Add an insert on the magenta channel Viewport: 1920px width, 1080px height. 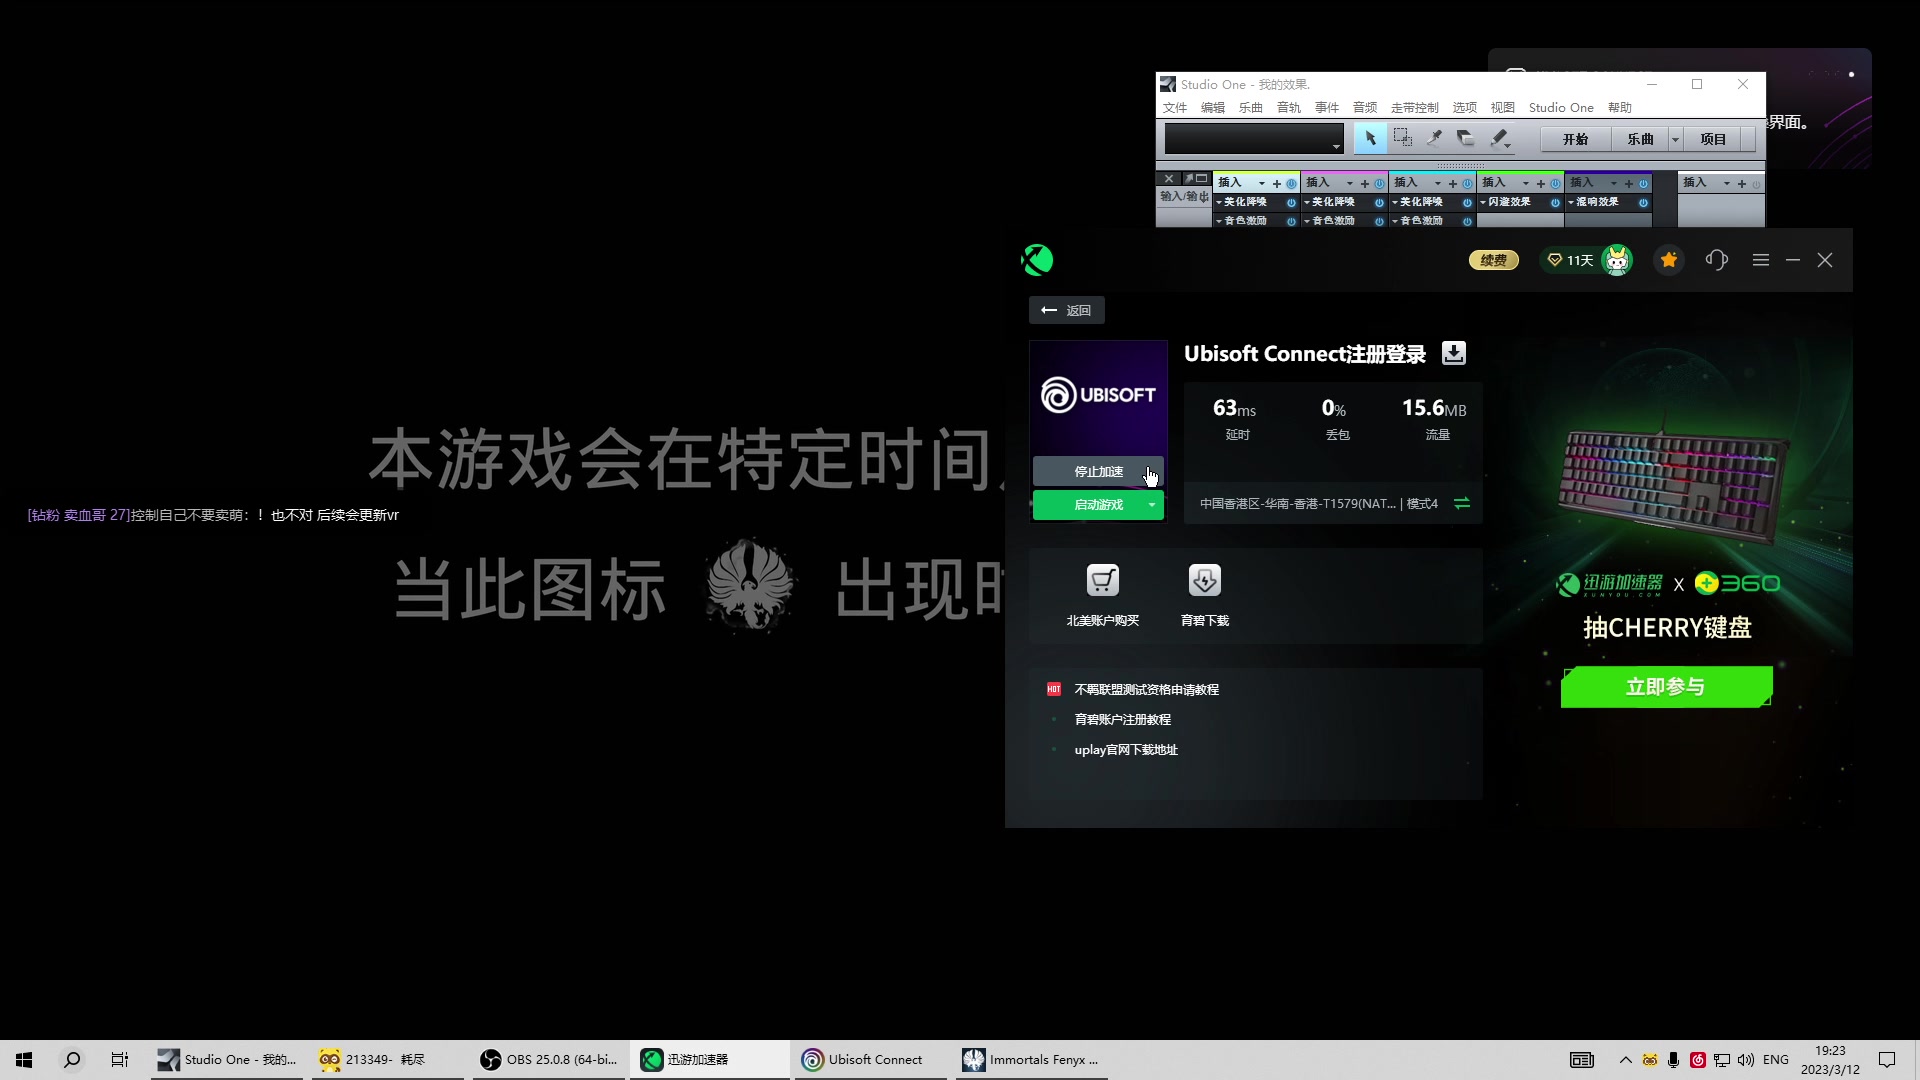1365,184
